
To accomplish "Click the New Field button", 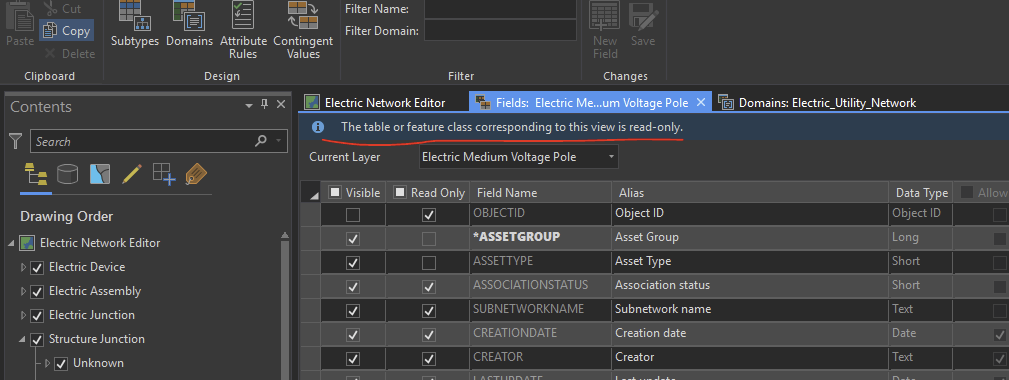I will click(605, 31).
